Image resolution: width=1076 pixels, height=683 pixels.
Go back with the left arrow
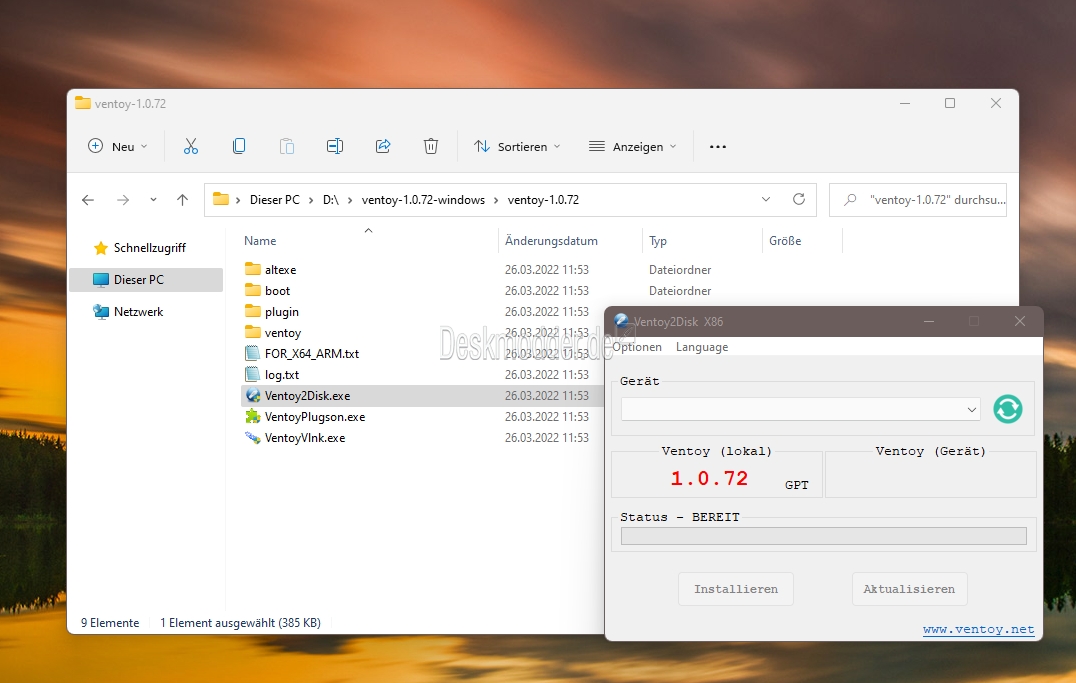coord(88,200)
